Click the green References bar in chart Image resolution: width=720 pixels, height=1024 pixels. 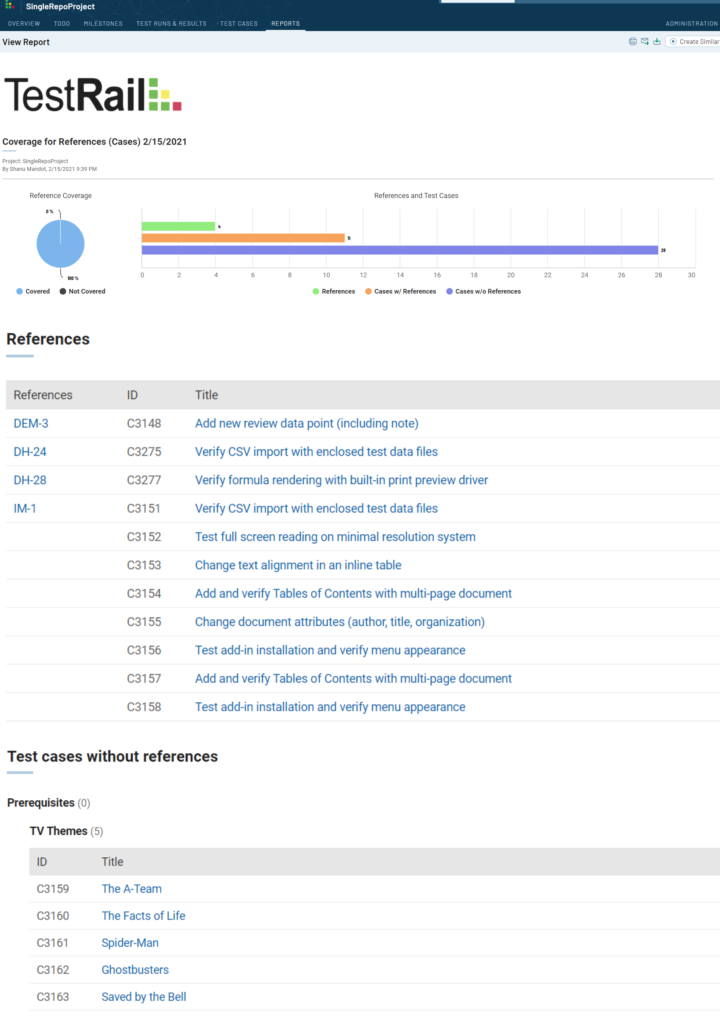click(178, 226)
